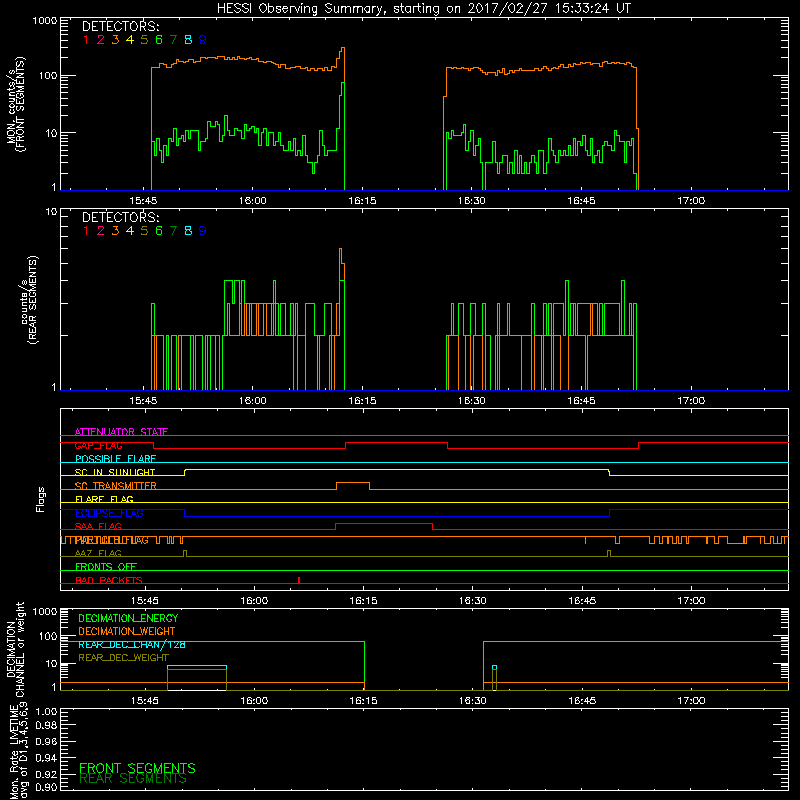Select red detector 1 in front segments legend
The width and height of the screenshot is (800, 800).
(x=86, y=39)
